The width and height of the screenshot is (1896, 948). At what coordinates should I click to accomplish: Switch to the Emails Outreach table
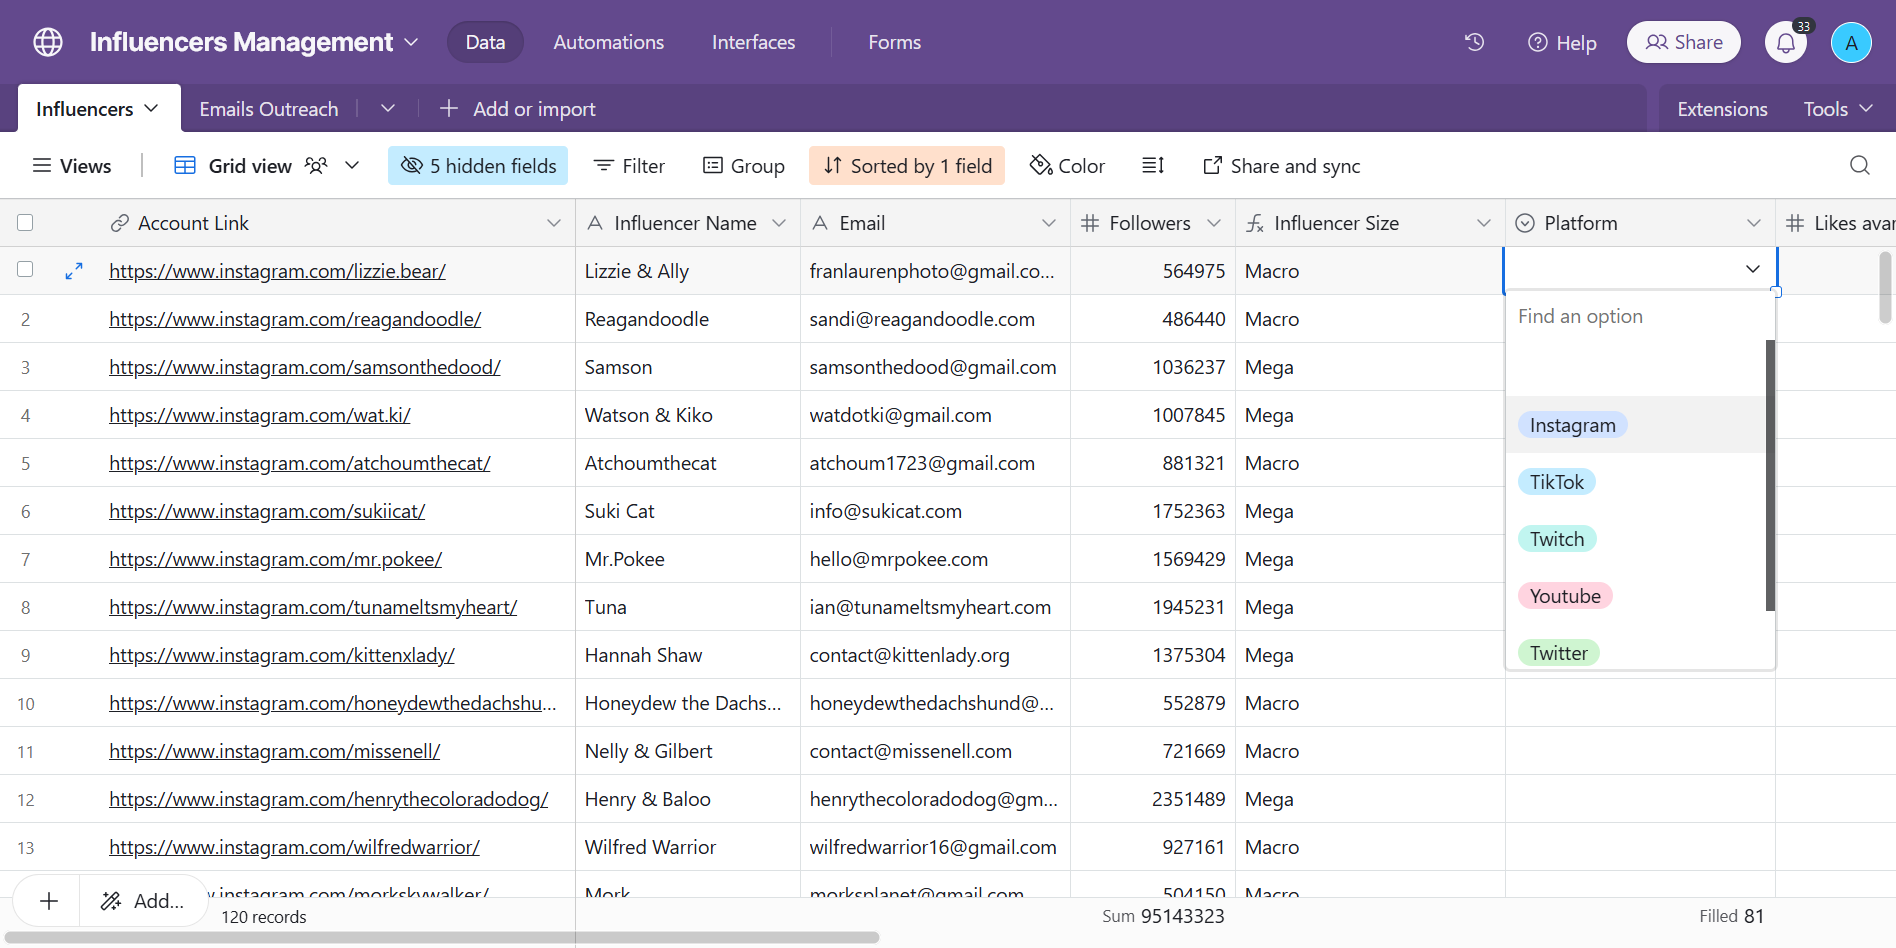(x=269, y=109)
